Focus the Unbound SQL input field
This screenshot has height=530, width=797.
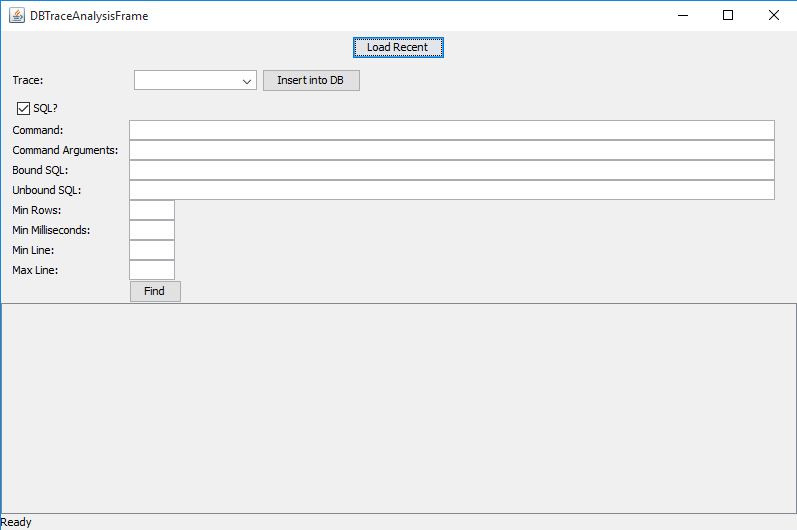point(452,190)
